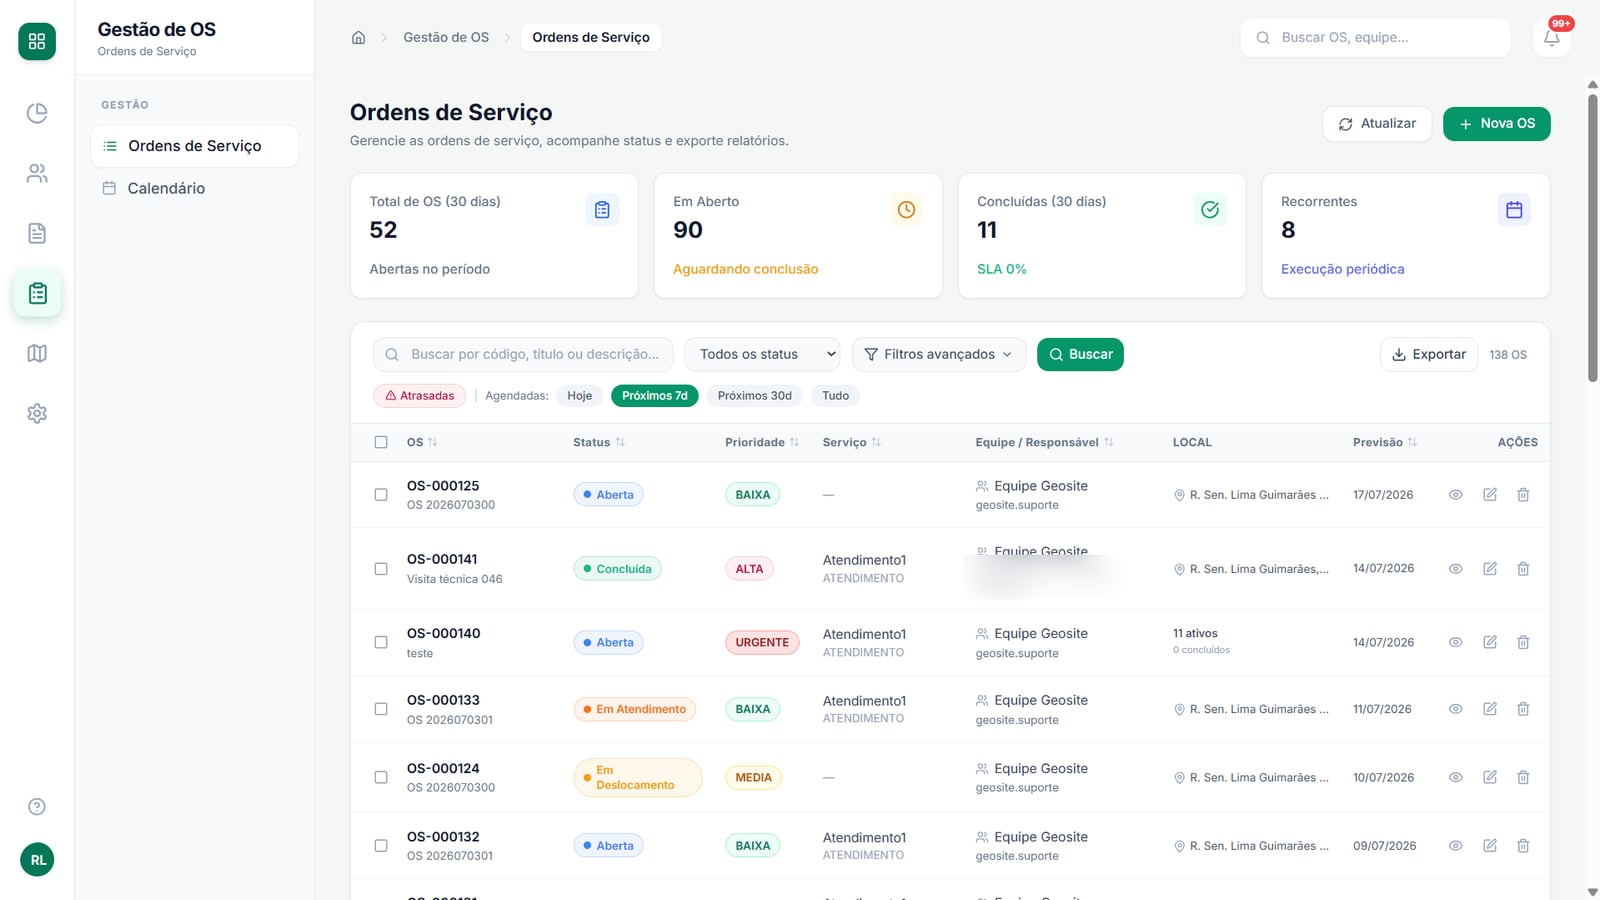Go to Gestão de OS breadcrumb
This screenshot has height=900, width=1600.
pyautogui.click(x=446, y=38)
